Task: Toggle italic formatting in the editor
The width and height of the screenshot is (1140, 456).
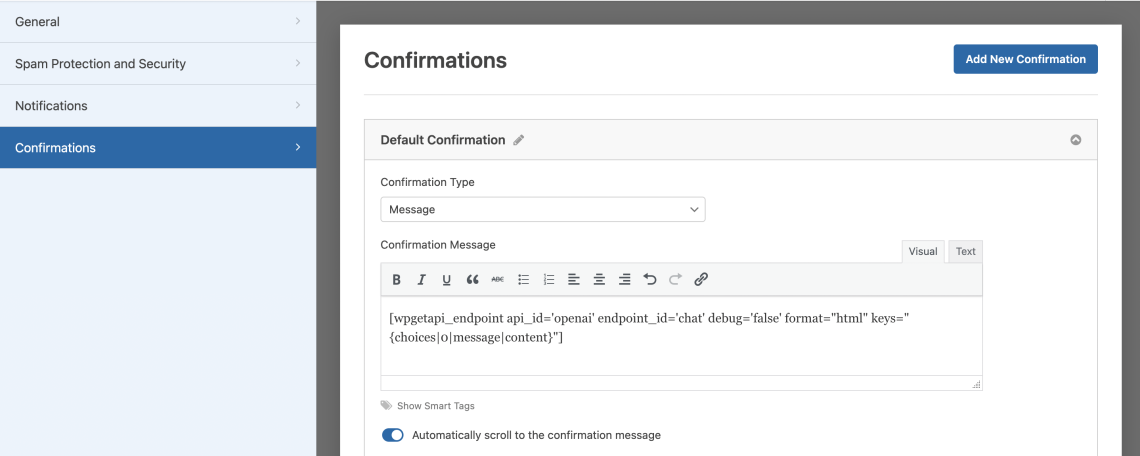Action: coord(422,280)
